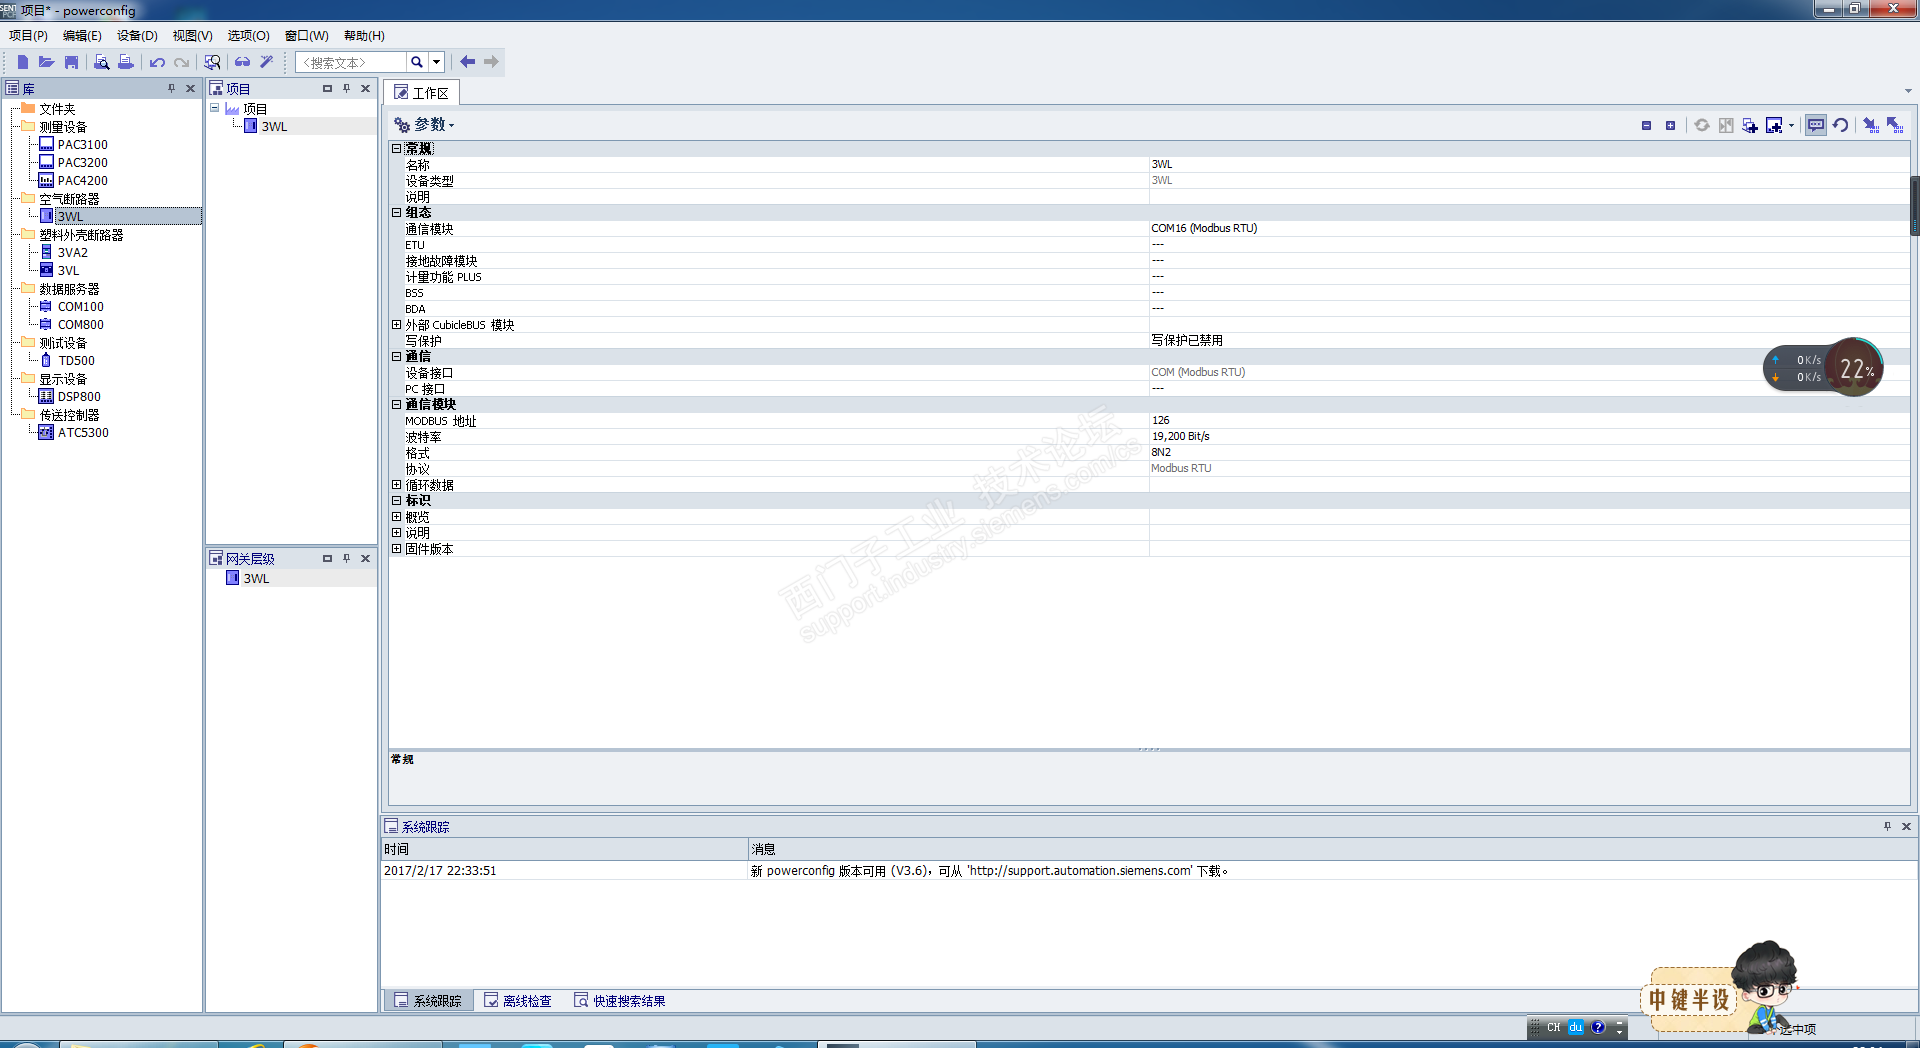Select ATC5300 in the library tree
Image resolution: width=1920 pixels, height=1048 pixels.
click(83, 433)
